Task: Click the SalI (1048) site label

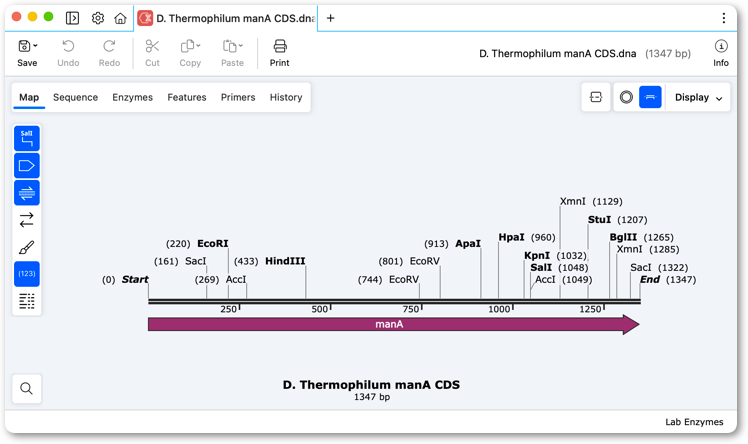Action: pos(559,268)
